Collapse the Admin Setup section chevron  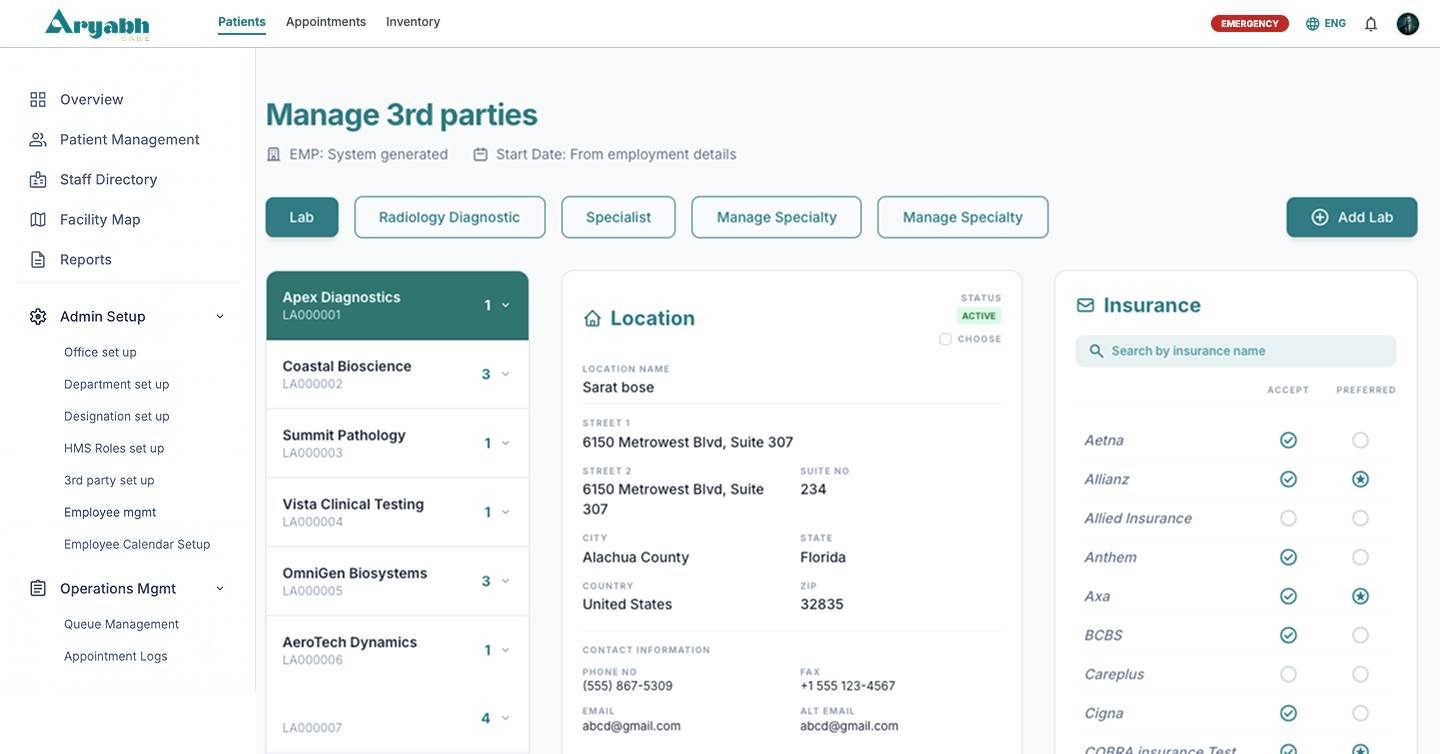pyautogui.click(x=220, y=317)
